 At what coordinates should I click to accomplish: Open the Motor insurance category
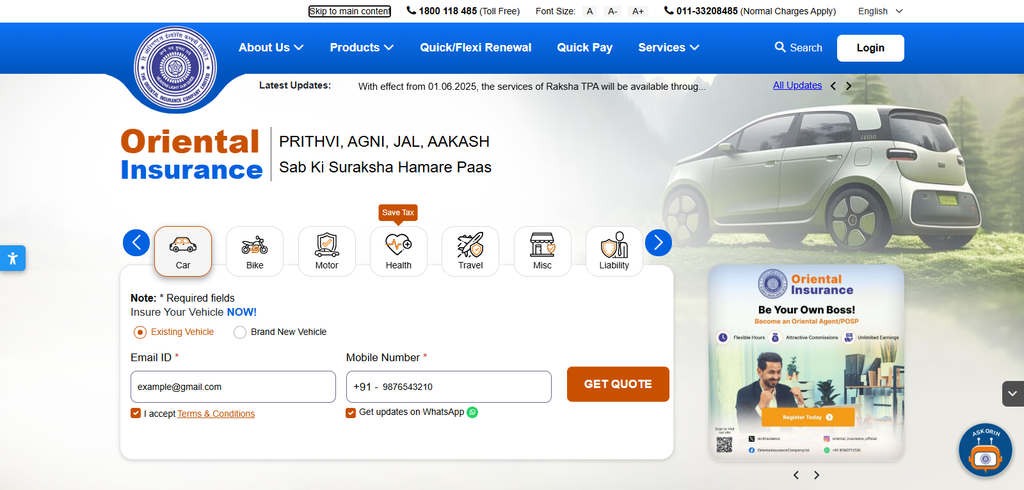(327, 251)
